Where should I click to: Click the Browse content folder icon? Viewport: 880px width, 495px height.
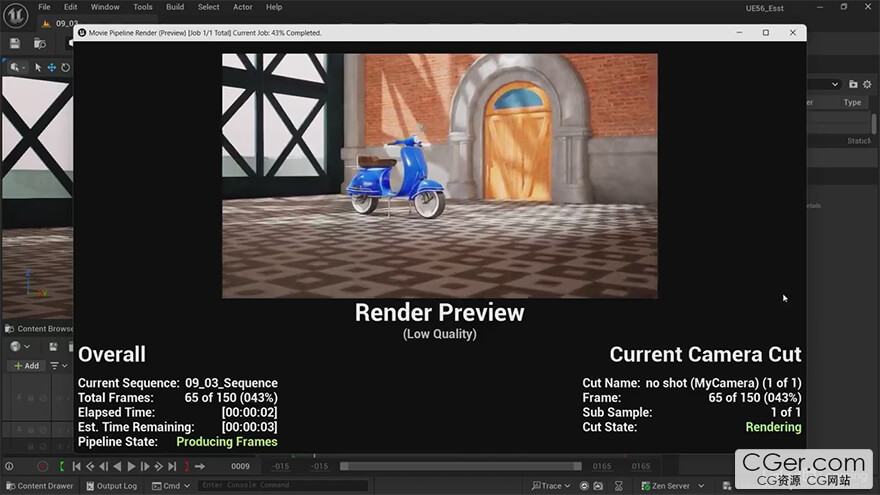(40, 43)
